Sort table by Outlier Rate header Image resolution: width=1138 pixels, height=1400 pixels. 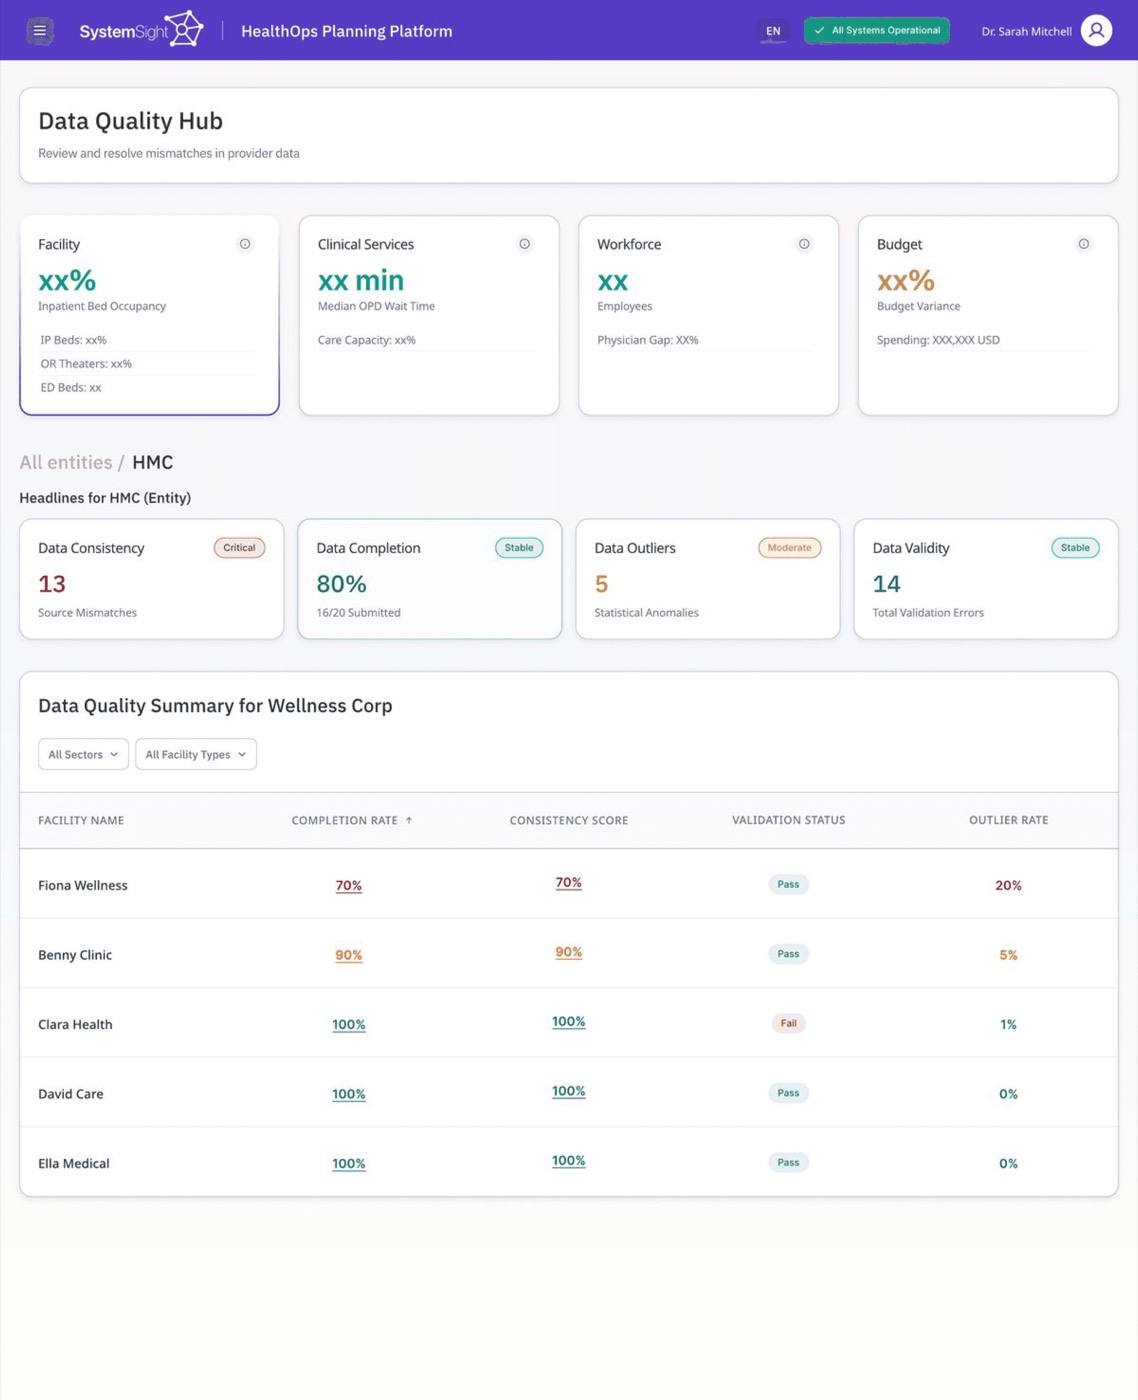coord(1008,820)
